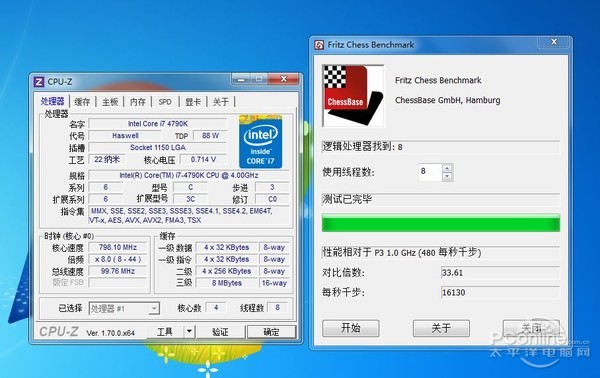Click the Haswell code name field
The image size is (600, 378).
(125, 135)
